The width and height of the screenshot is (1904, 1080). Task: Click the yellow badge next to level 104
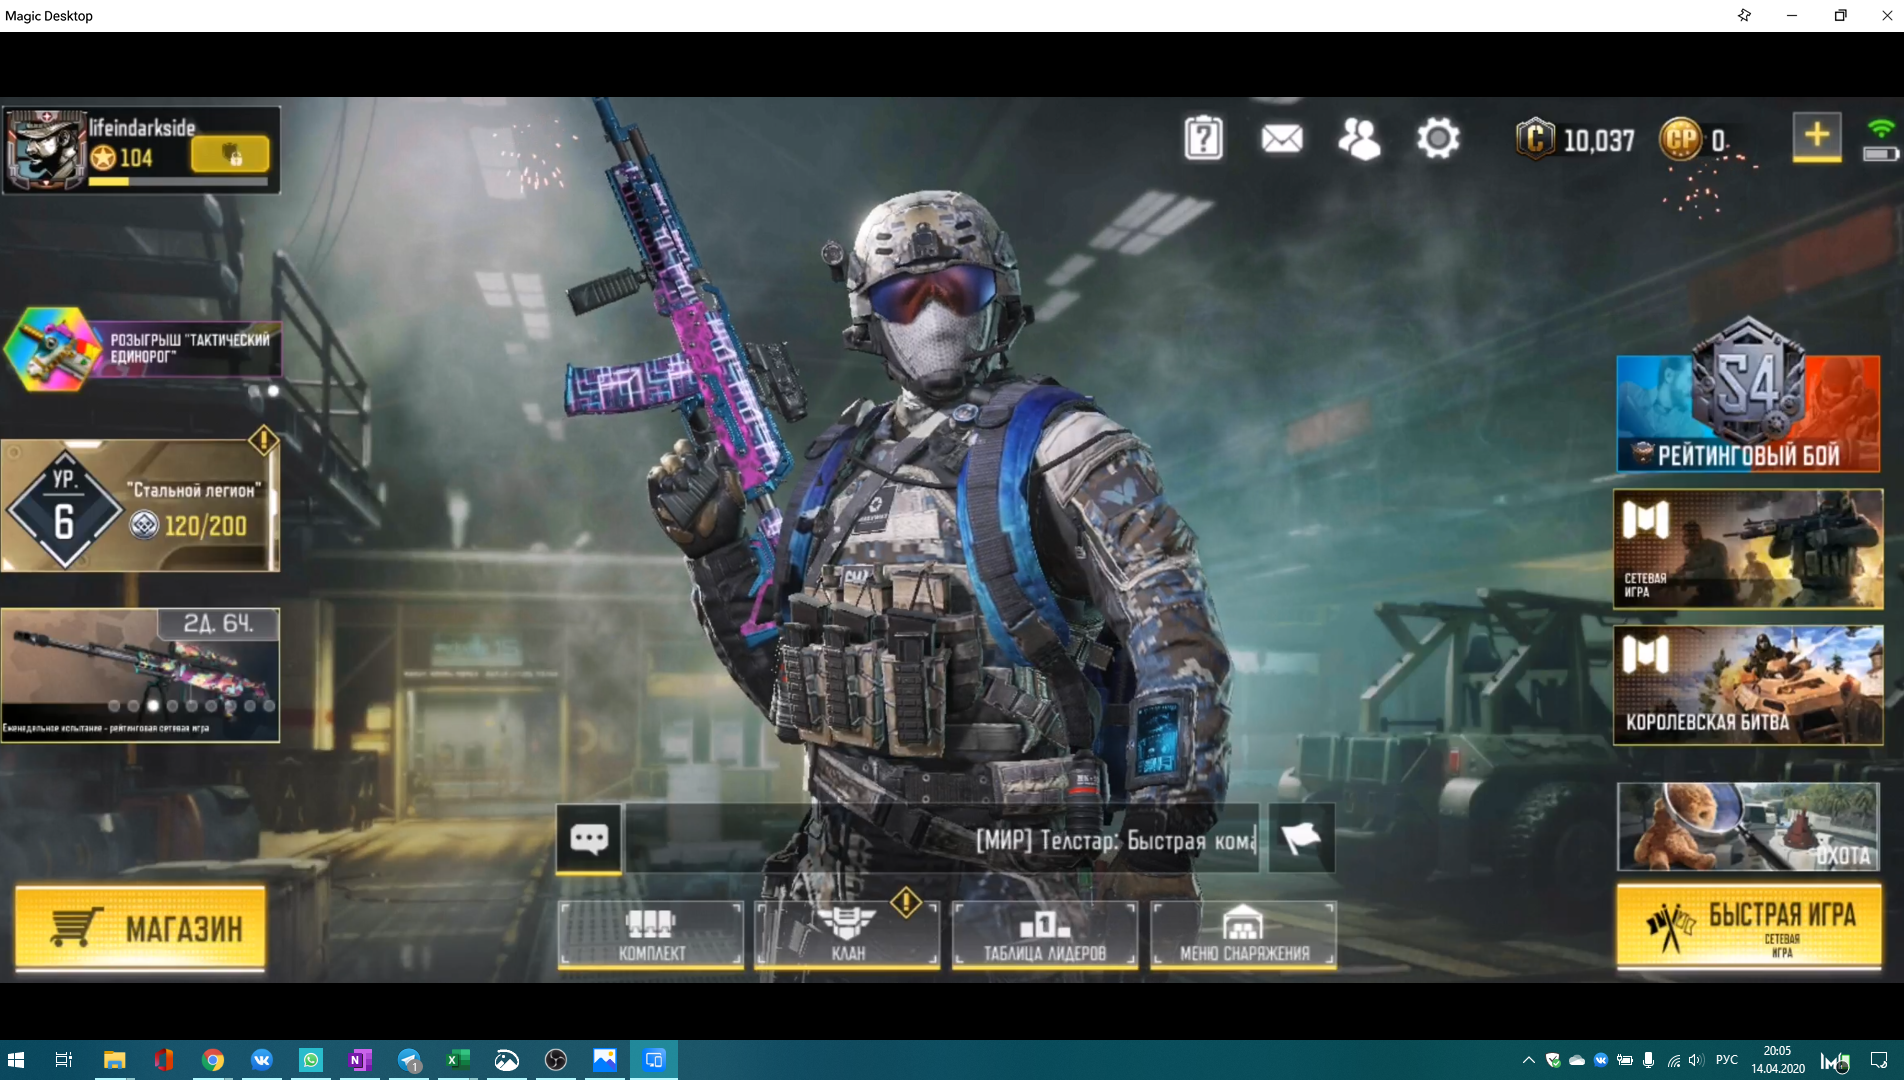[230, 154]
